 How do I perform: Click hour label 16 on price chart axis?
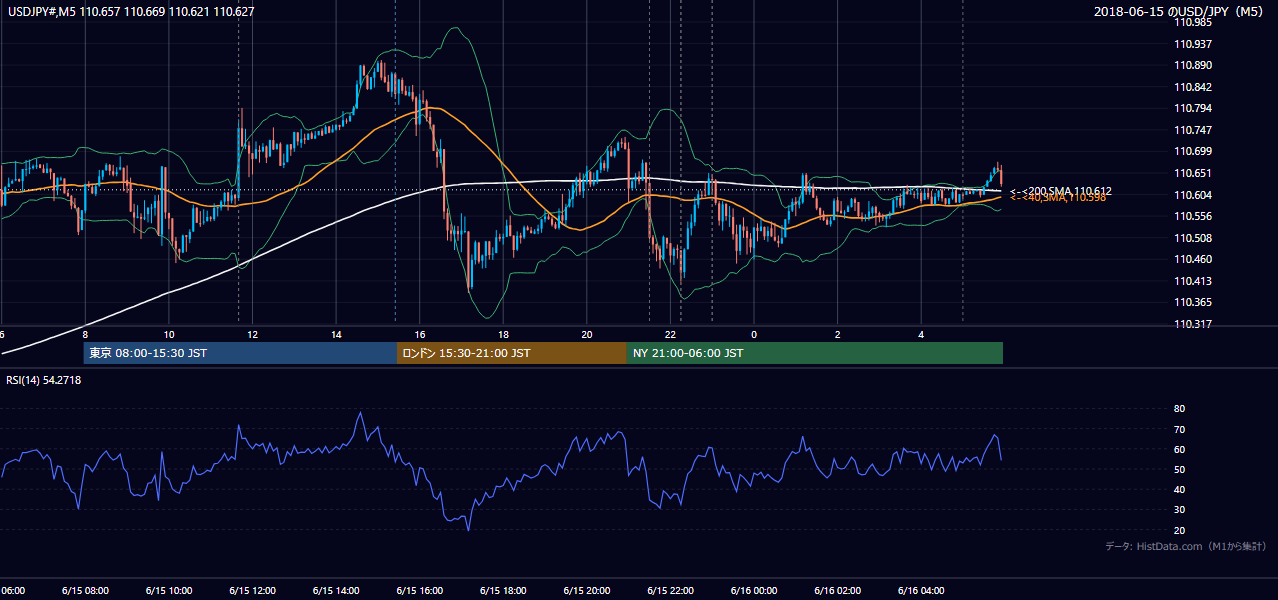click(x=420, y=334)
